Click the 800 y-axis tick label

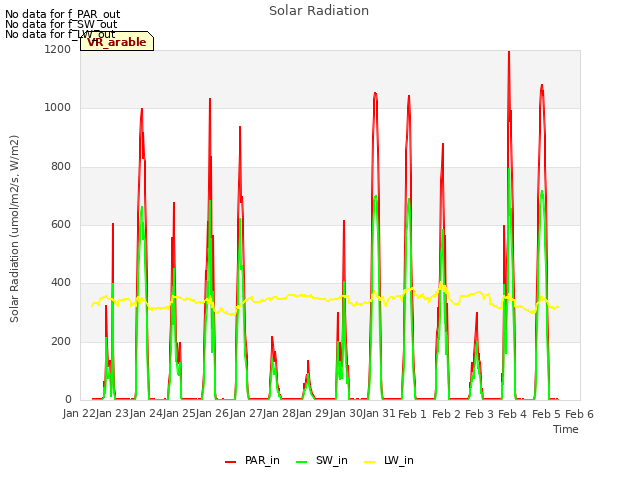[61, 167]
